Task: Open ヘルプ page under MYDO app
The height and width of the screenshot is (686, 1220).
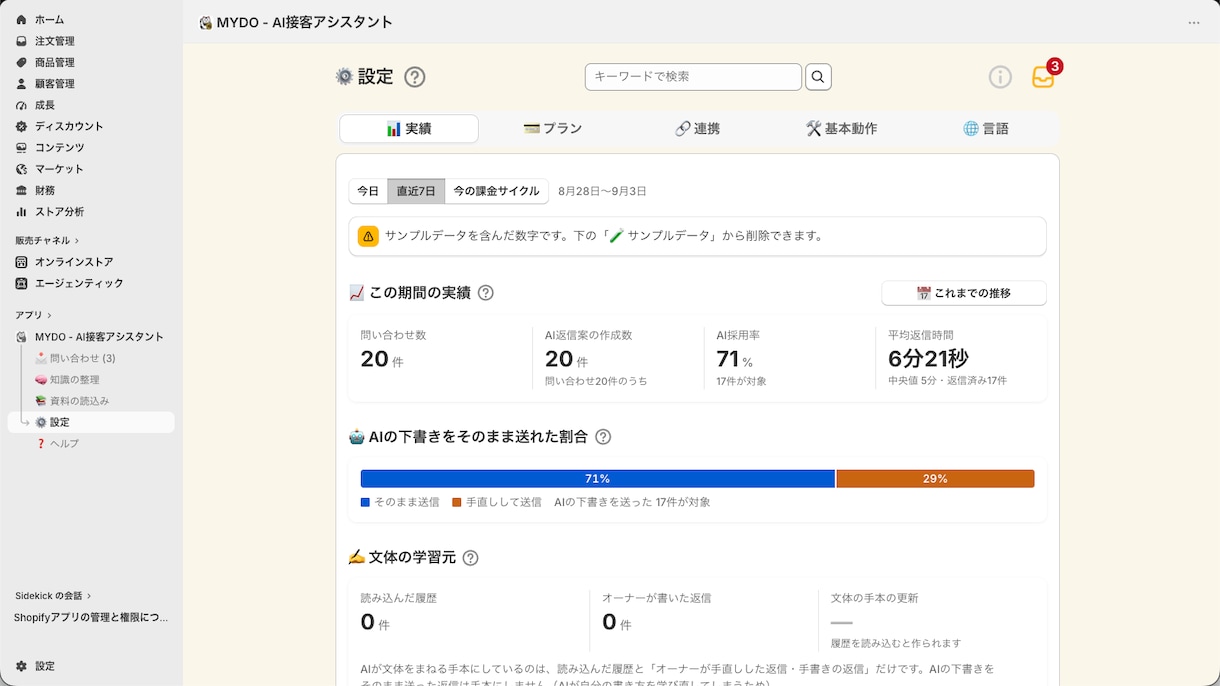Action: 64,444
